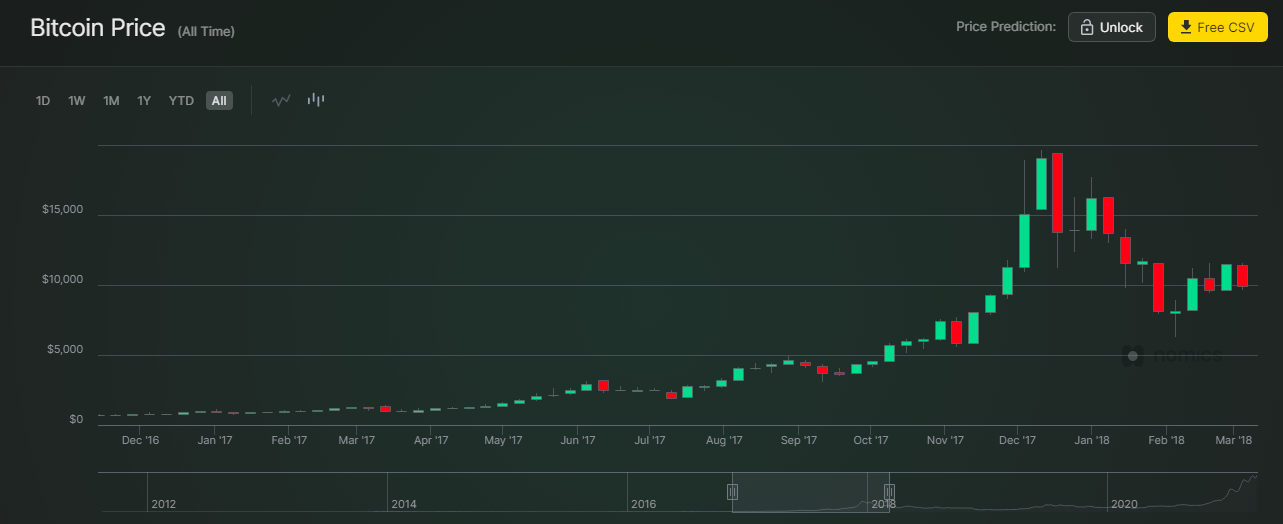The image size is (1283, 524).
Task: Unlock the price prediction
Action: [1112, 27]
